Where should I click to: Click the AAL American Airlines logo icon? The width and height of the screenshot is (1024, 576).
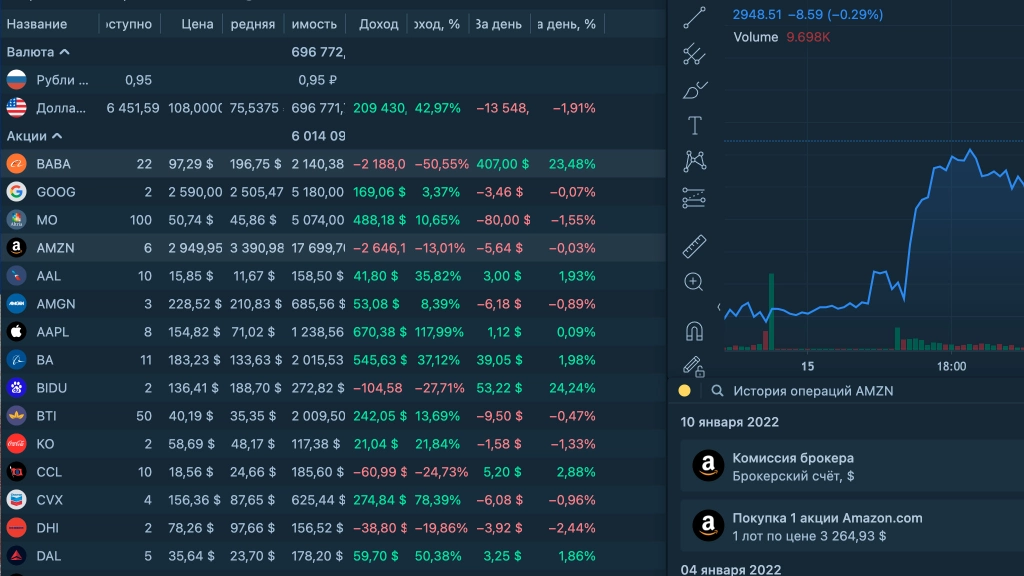tap(16, 276)
